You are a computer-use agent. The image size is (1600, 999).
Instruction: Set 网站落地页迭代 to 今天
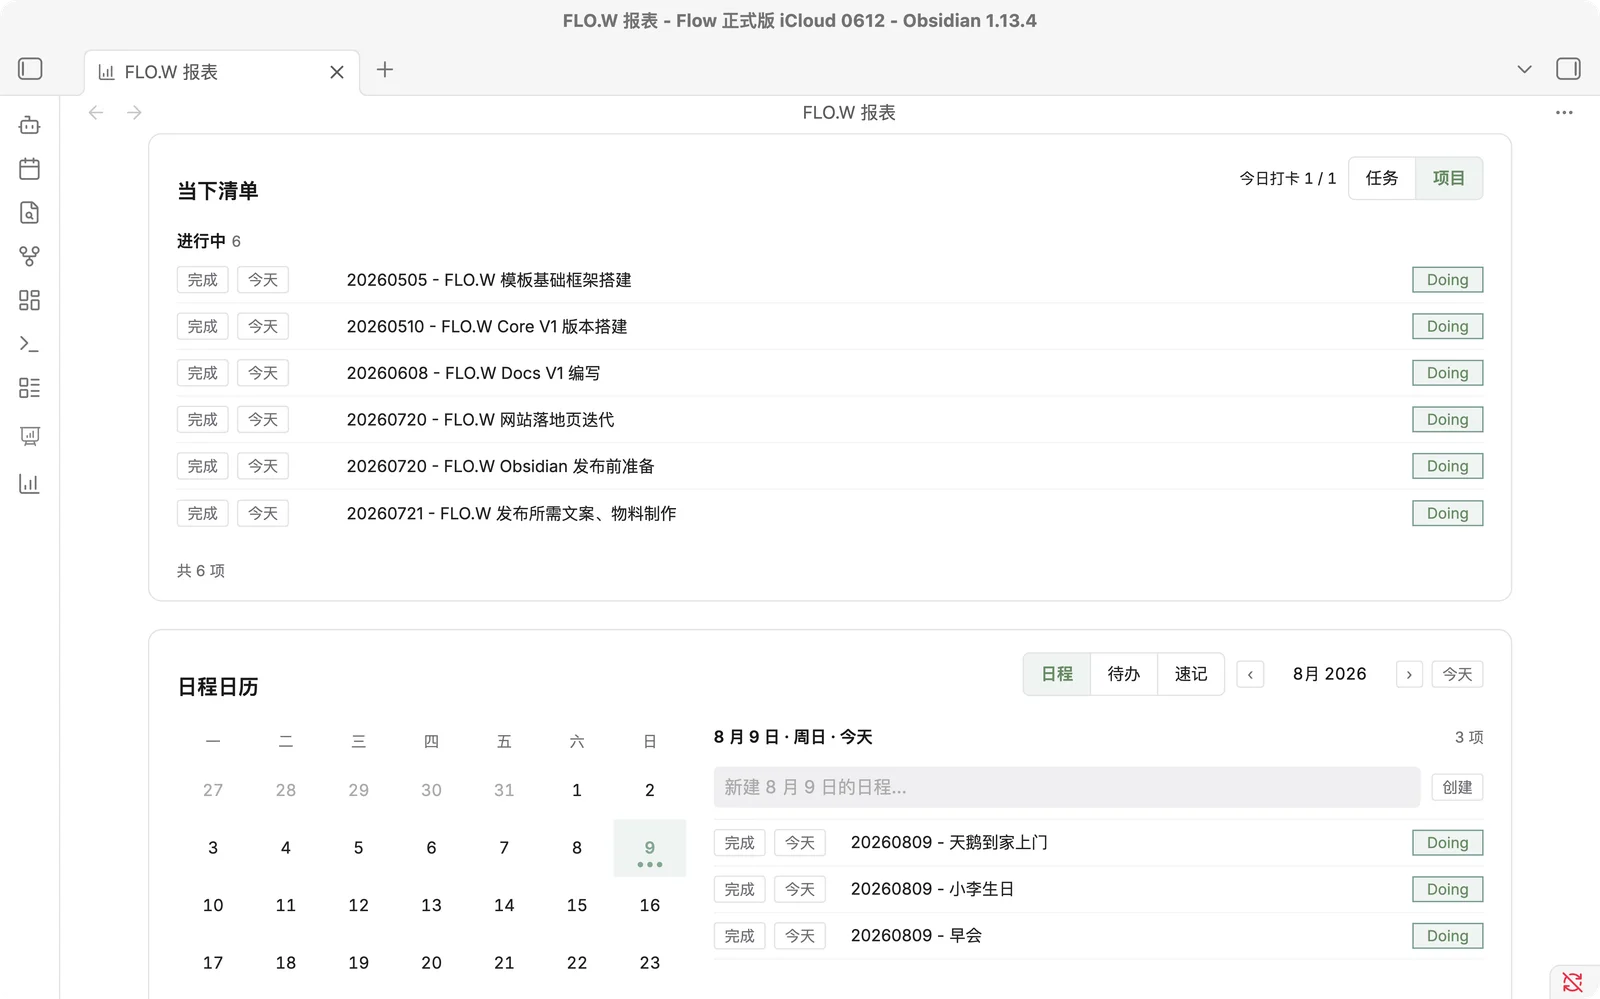pyautogui.click(x=263, y=419)
